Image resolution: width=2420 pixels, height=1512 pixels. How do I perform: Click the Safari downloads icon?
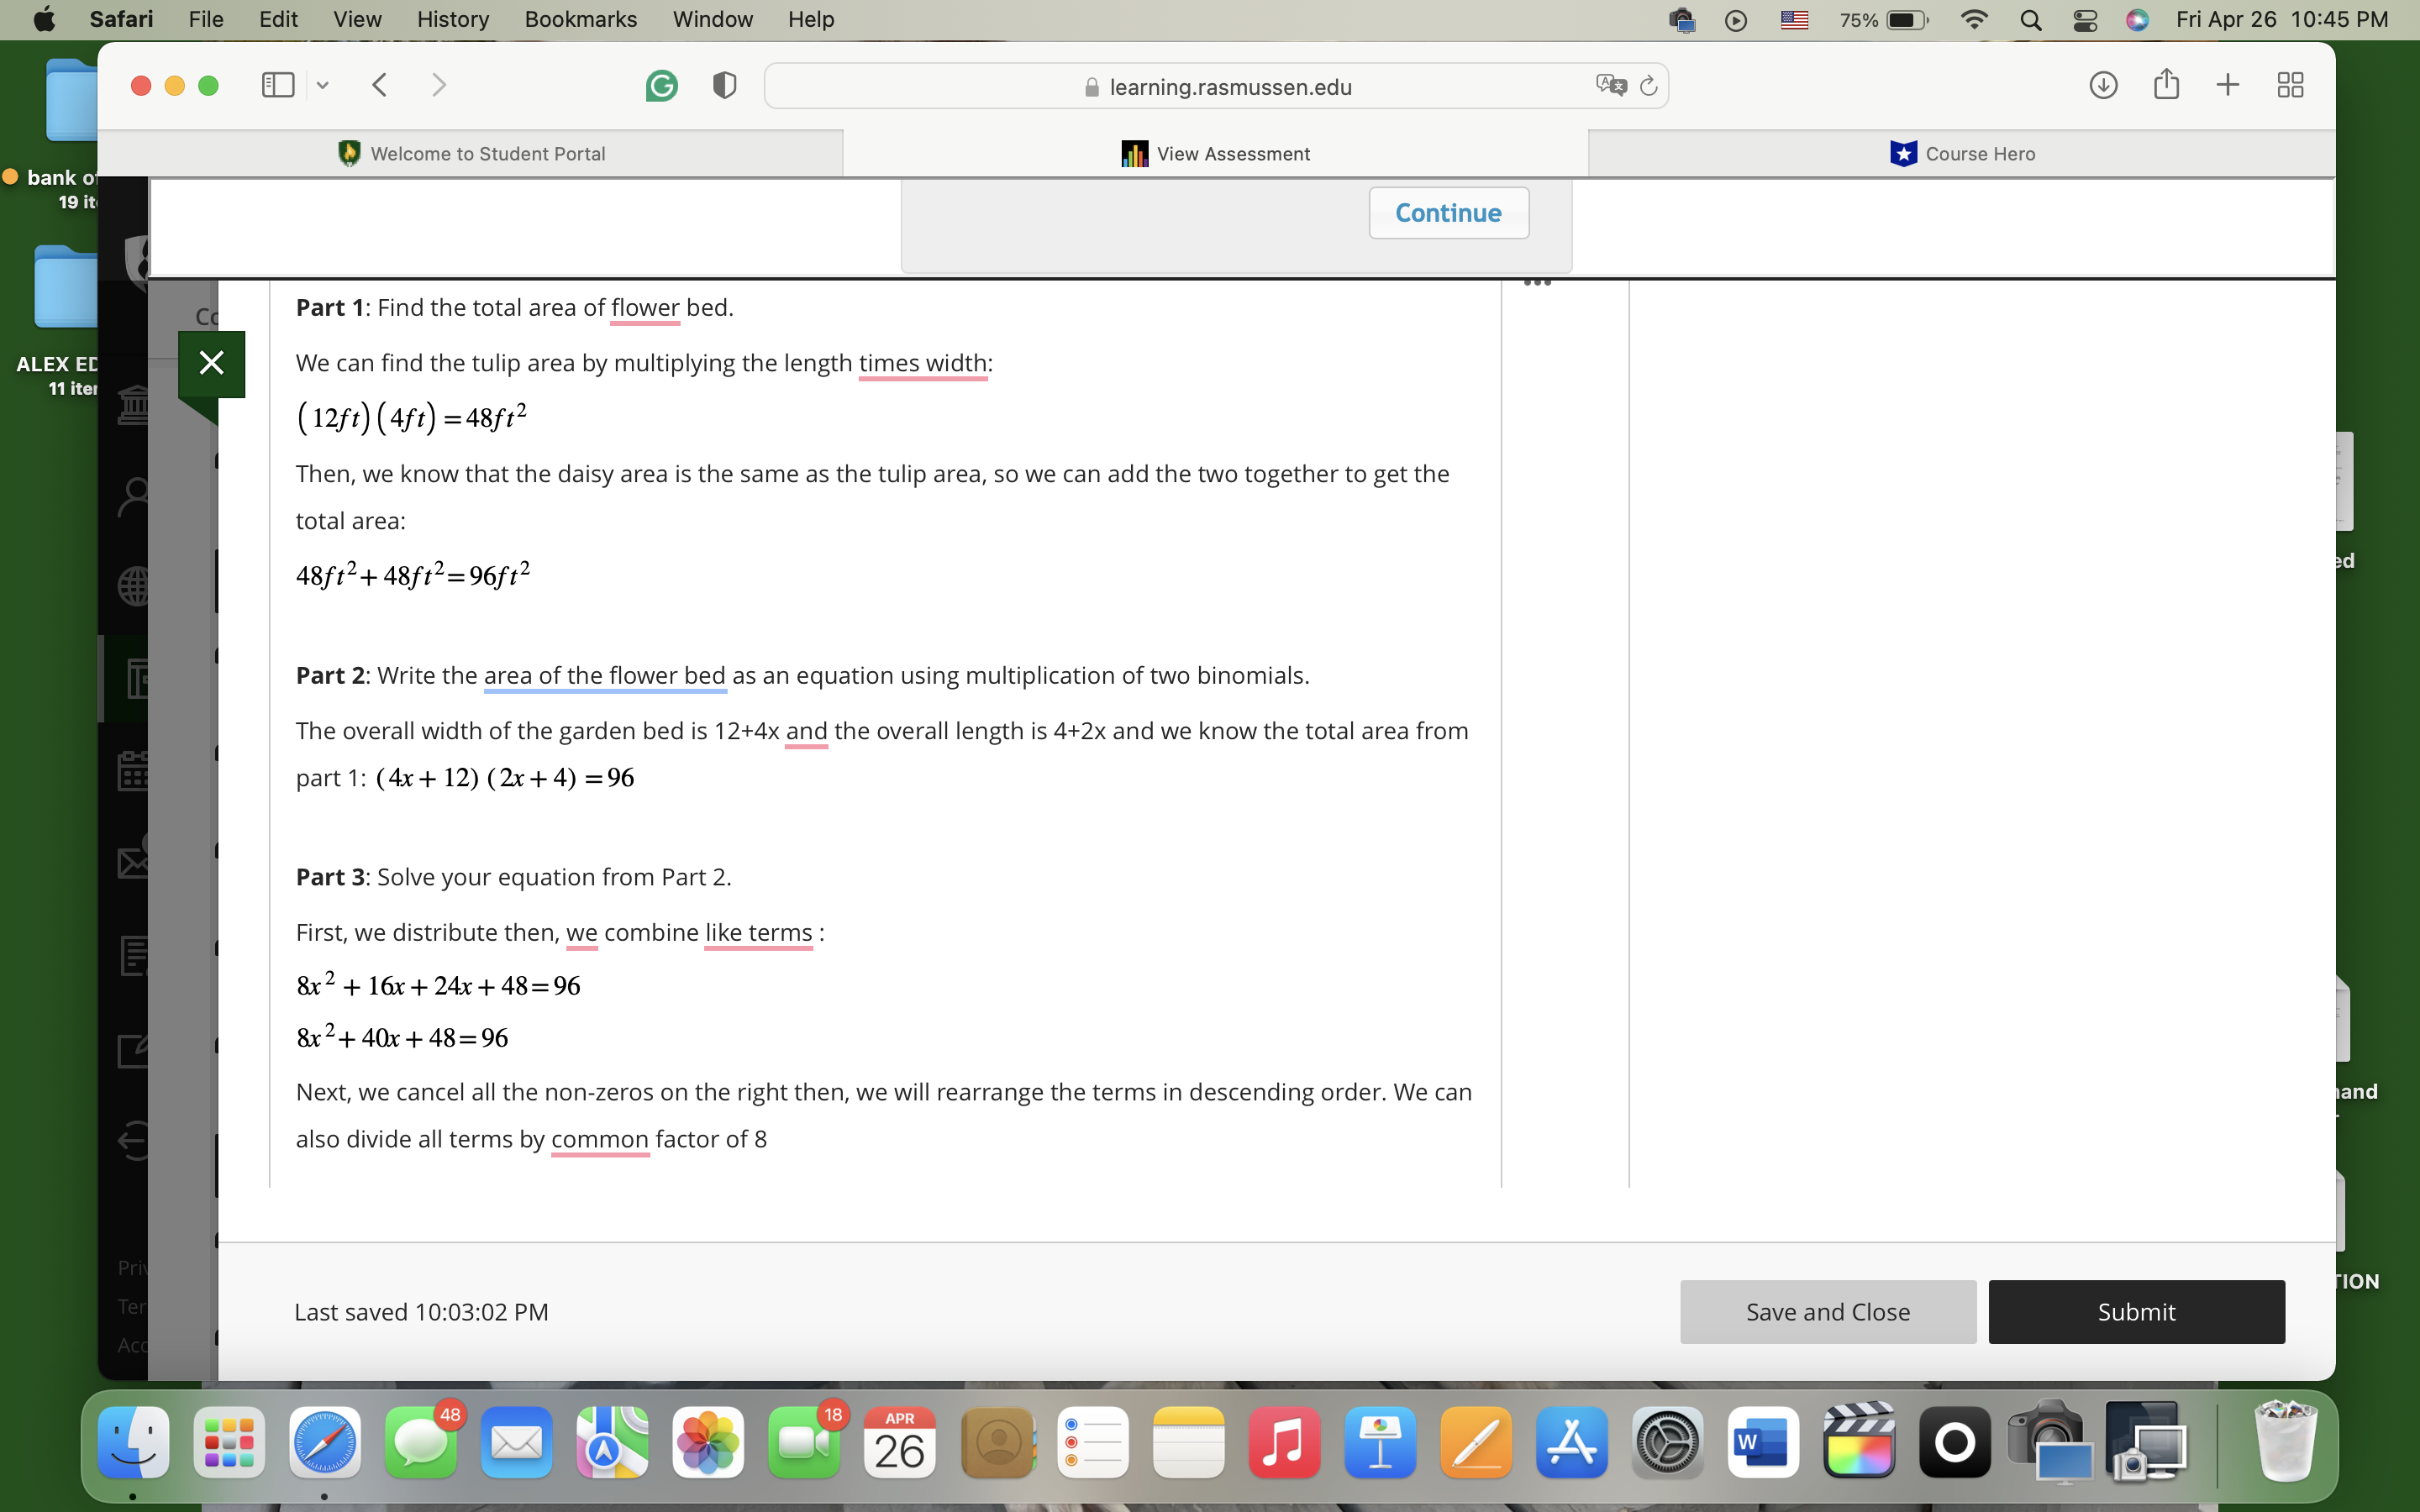[2104, 85]
